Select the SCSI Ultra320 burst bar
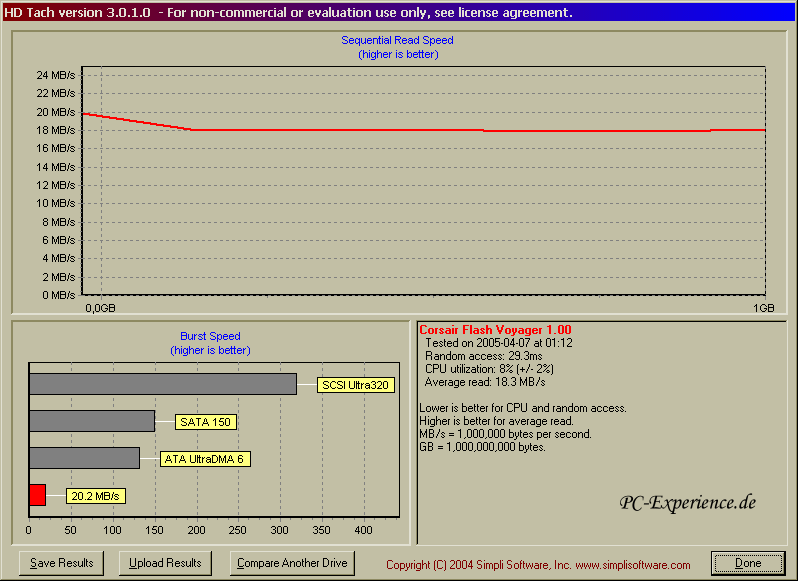Viewport: 798px width, 581px height. (x=163, y=384)
